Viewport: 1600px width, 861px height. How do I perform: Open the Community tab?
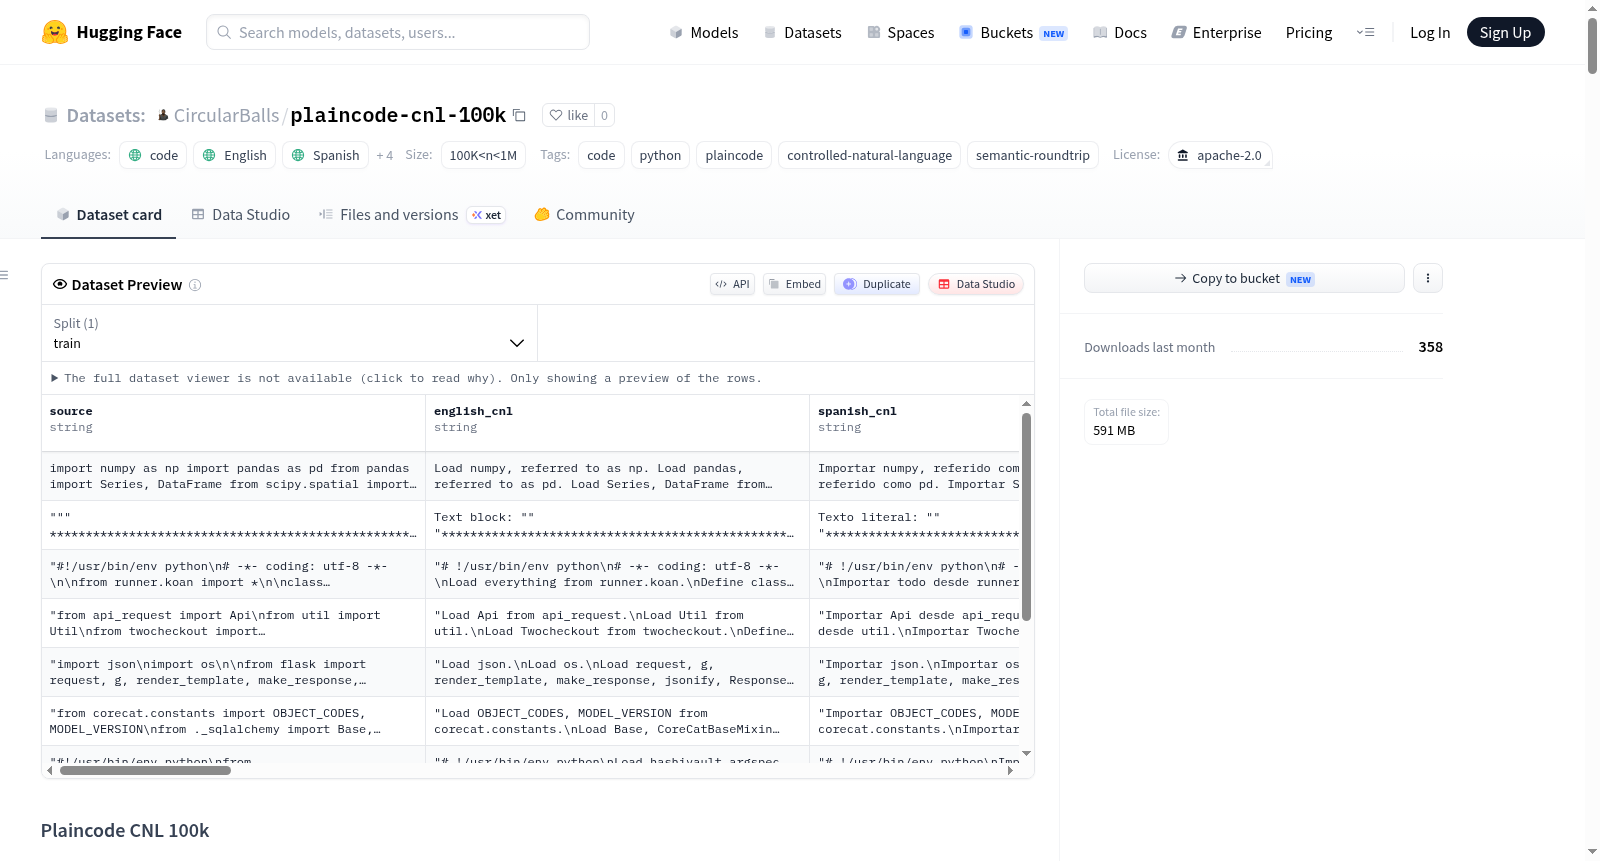[585, 215]
